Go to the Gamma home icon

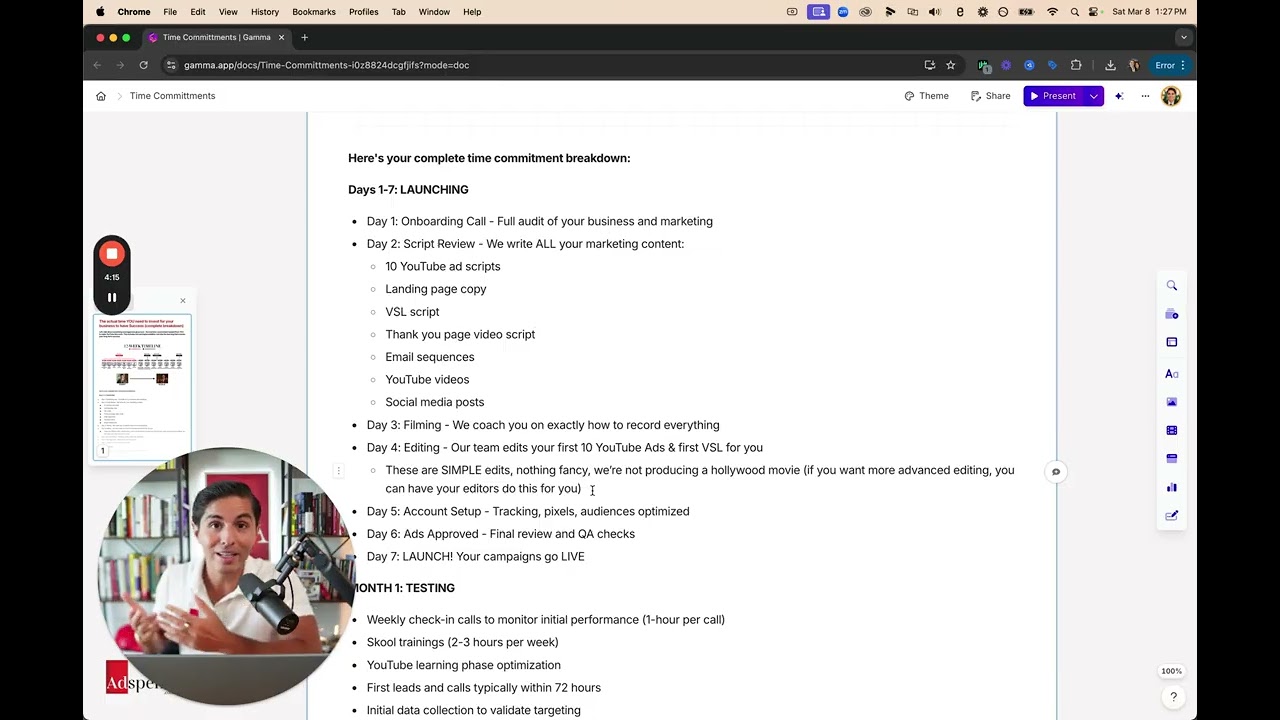[x=101, y=96]
